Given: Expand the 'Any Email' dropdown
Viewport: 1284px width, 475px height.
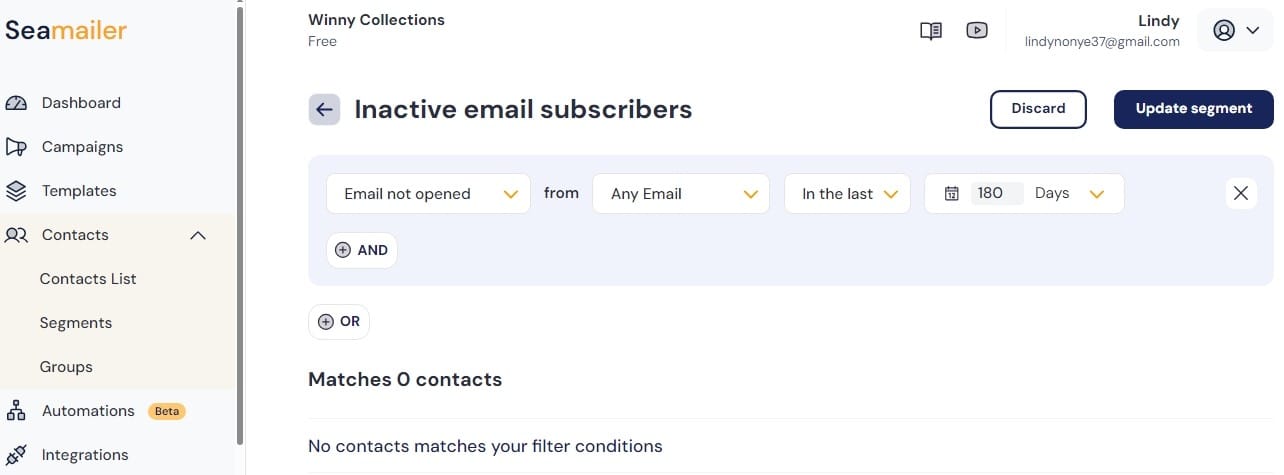Looking at the screenshot, I should coord(681,194).
